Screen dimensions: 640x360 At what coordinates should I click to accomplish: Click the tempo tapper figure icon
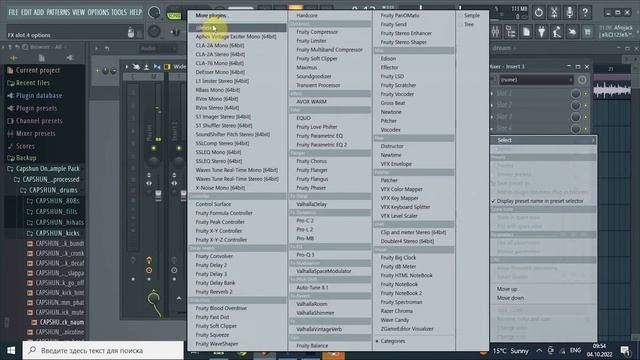pyautogui.click(x=557, y=32)
